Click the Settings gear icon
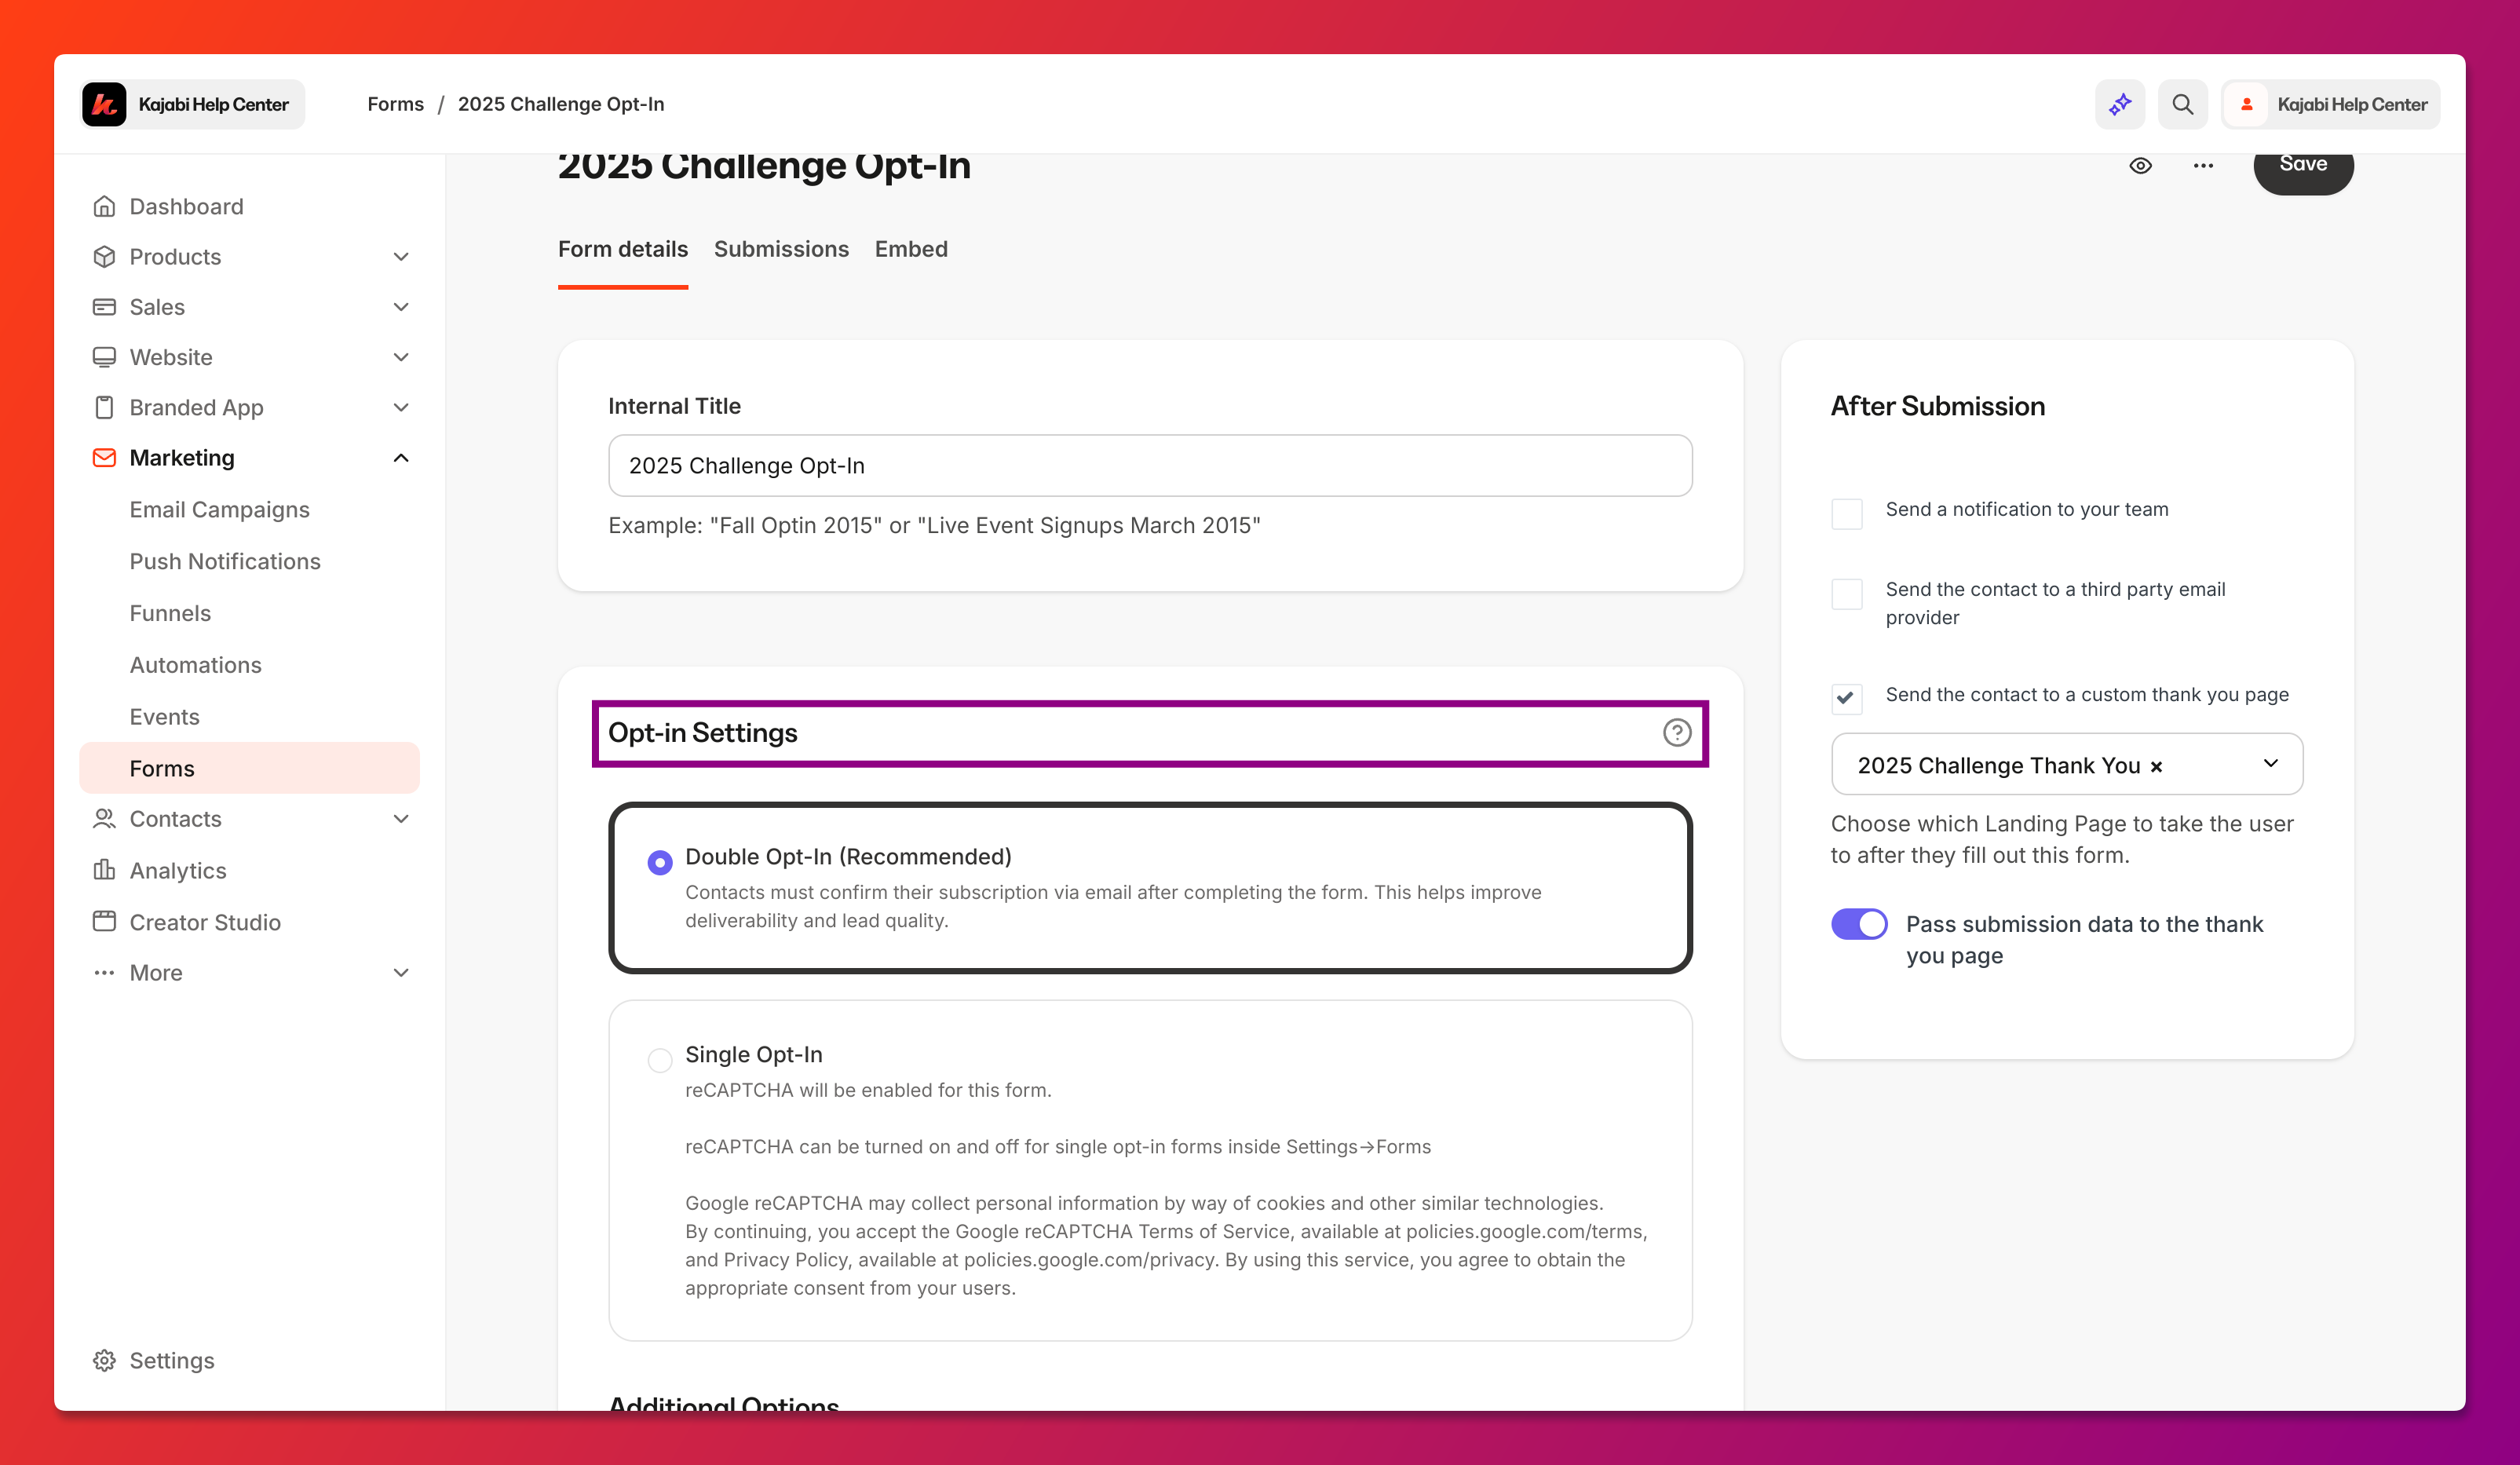Screen dimensions: 2520x1465 click(x=104, y=1361)
